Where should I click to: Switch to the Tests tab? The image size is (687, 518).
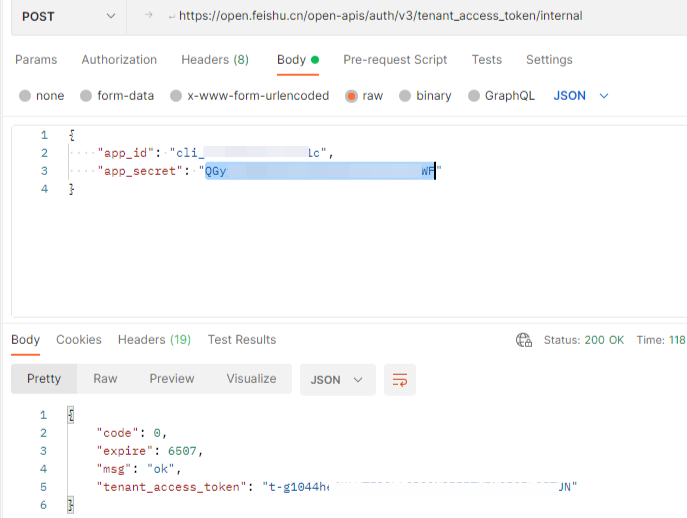[487, 60]
